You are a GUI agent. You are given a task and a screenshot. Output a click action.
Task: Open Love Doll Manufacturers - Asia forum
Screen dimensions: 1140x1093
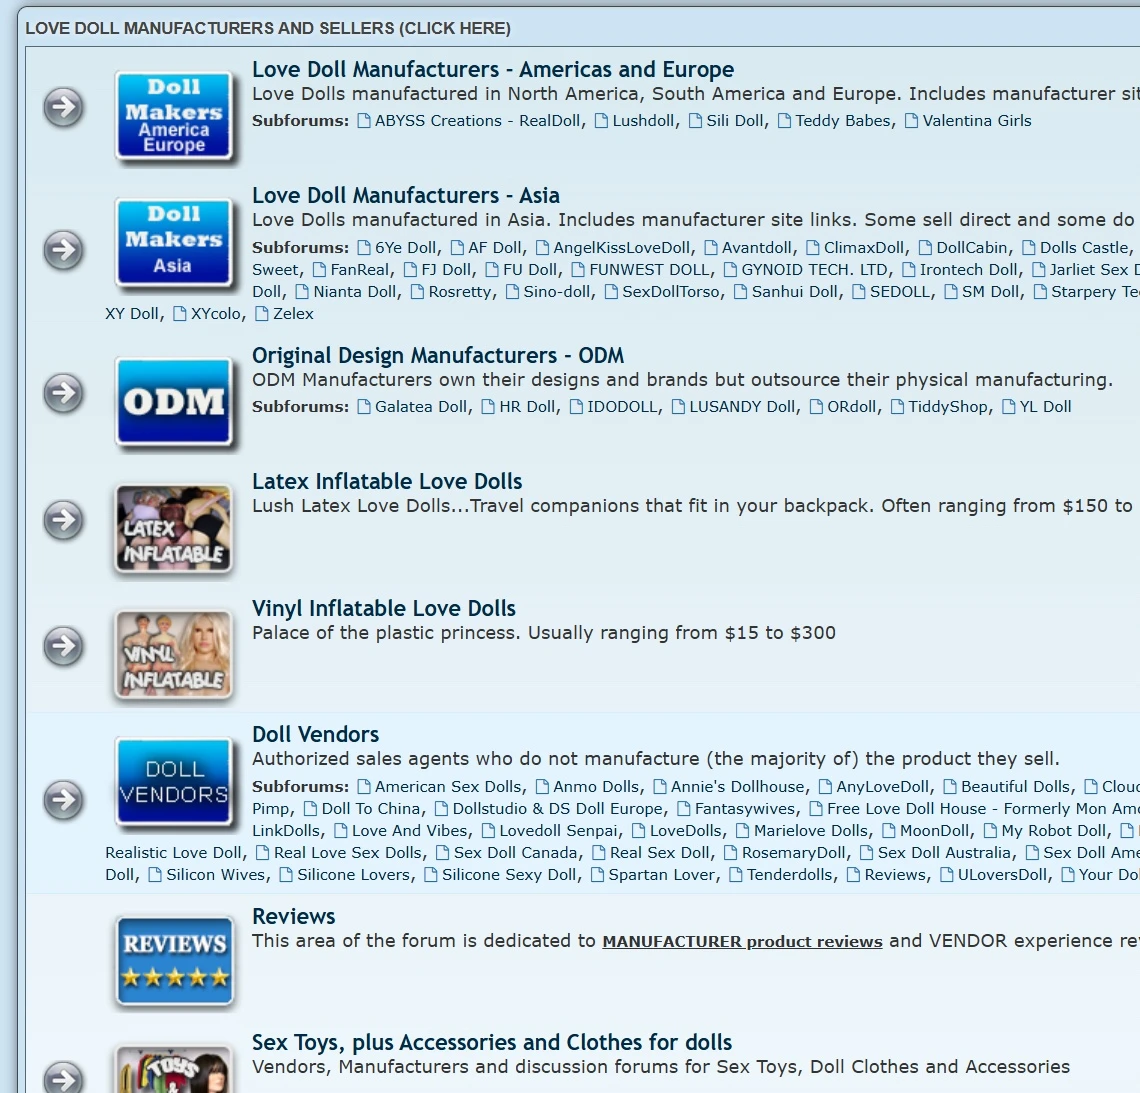pos(406,196)
